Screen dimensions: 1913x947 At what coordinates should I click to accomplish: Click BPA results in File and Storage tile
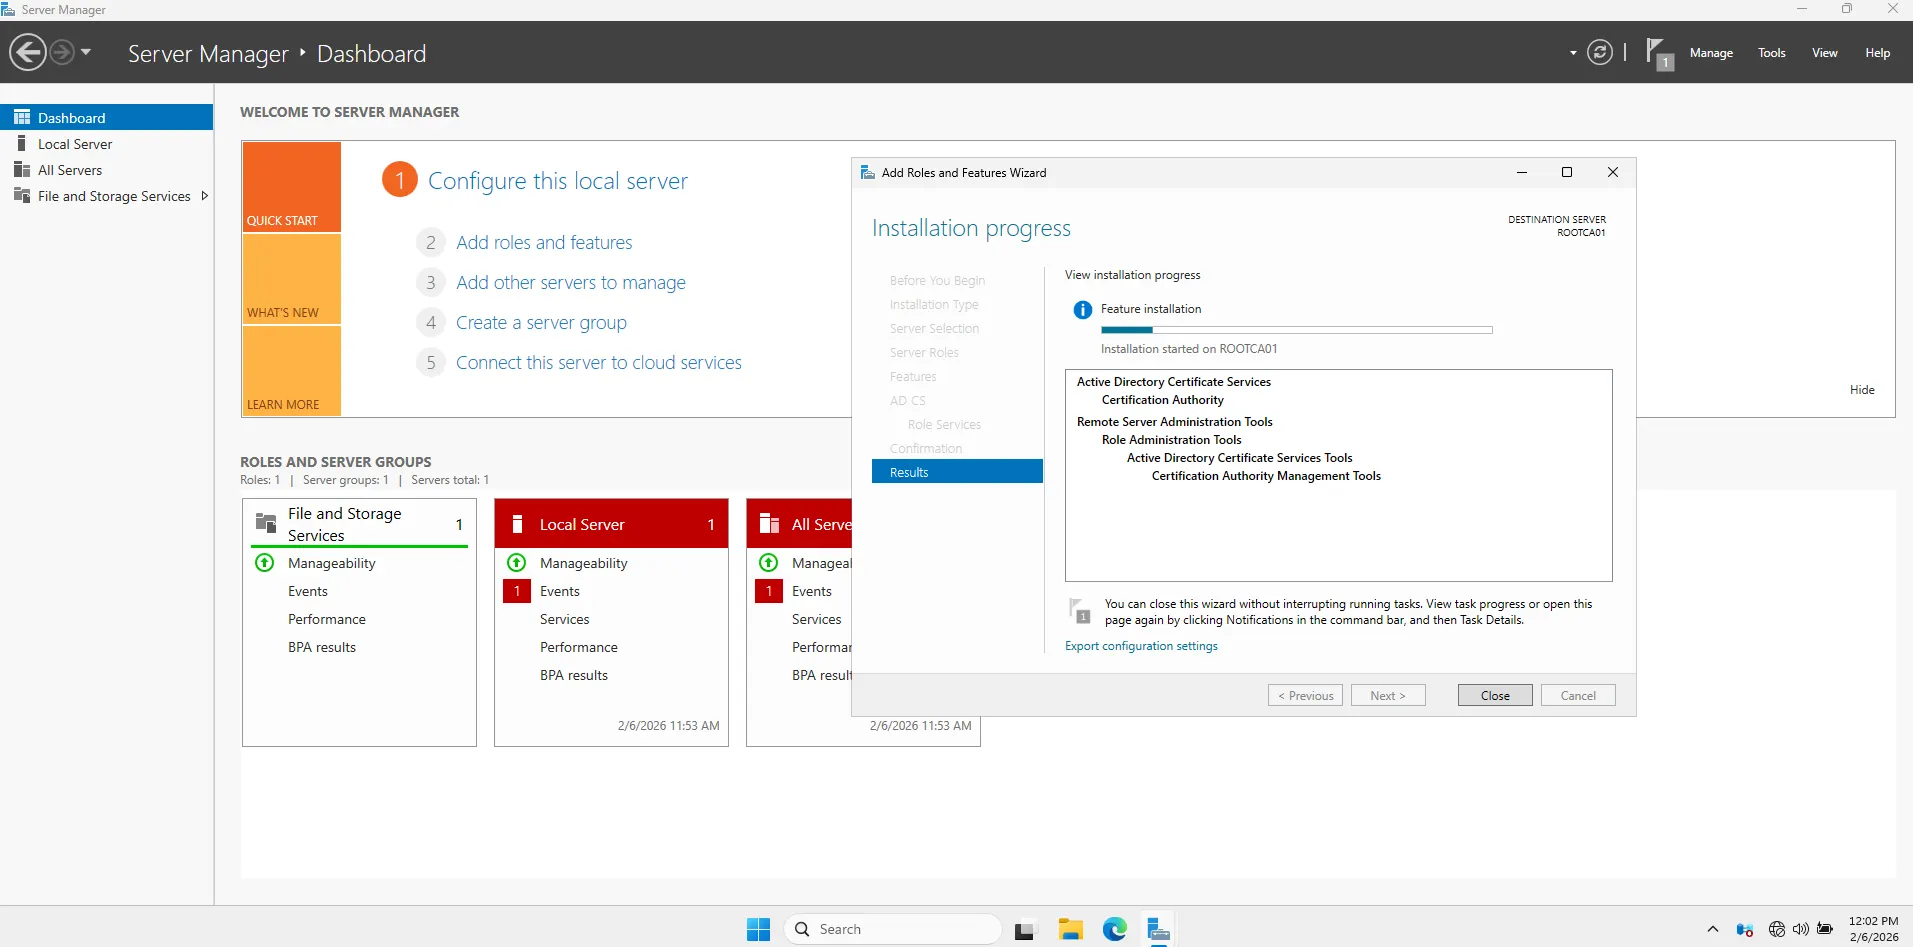pyautogui.click(x=321, y=647)
